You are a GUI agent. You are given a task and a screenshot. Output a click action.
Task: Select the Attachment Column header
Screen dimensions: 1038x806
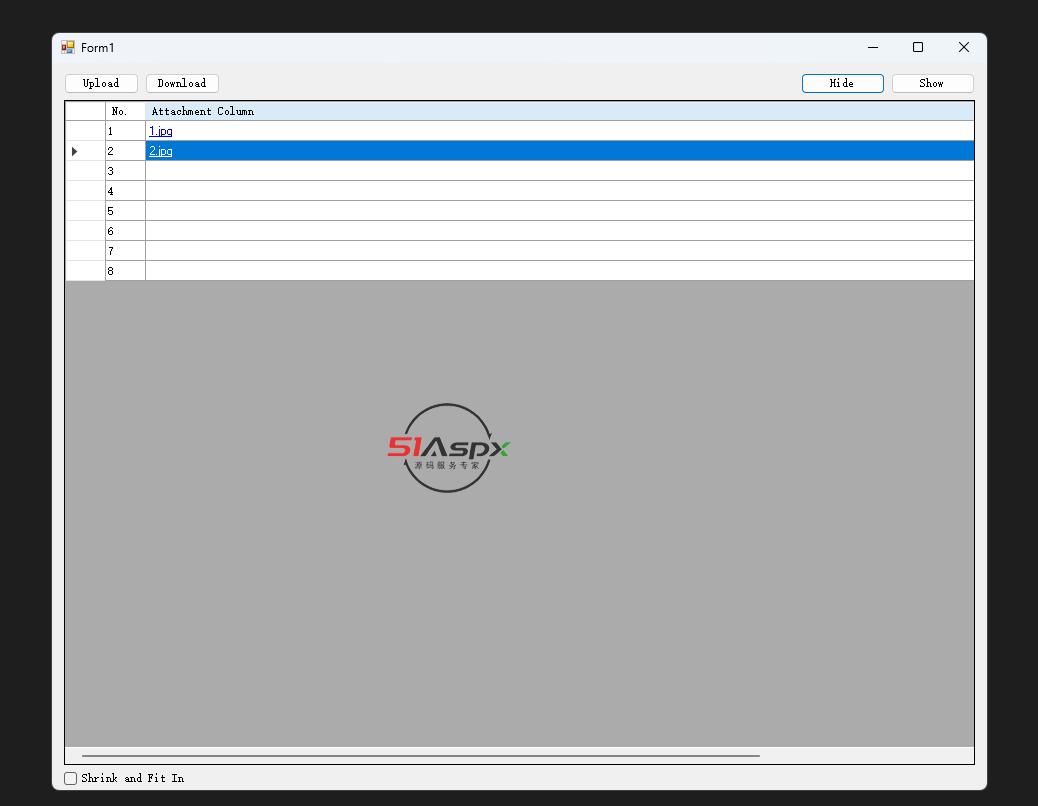559,111
